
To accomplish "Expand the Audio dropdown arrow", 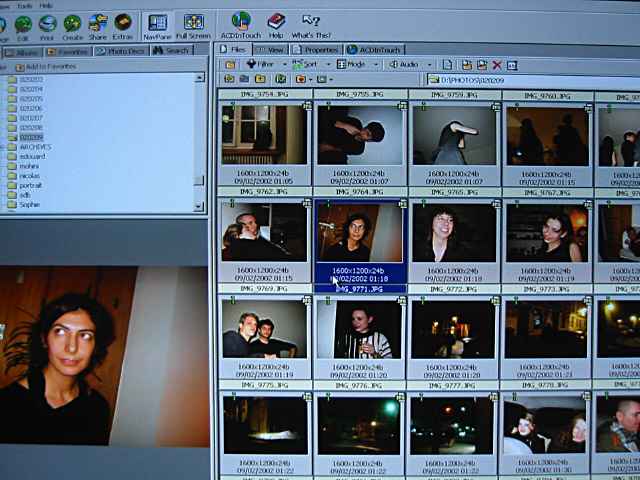I will [429, 64].
